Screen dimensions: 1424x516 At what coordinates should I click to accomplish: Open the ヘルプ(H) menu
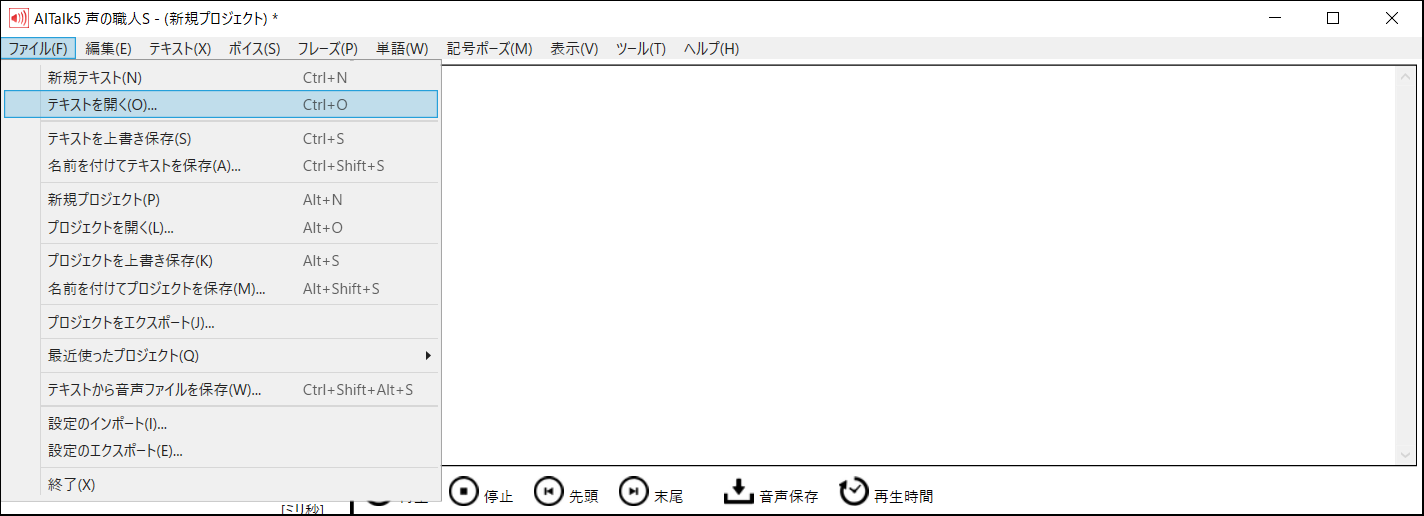point(711,48)
